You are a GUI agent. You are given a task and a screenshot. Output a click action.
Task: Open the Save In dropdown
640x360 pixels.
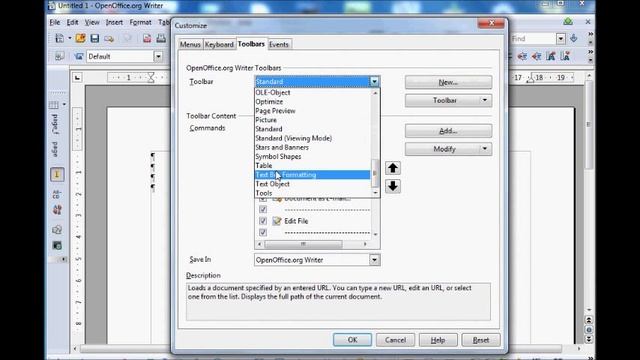(374, 260)
